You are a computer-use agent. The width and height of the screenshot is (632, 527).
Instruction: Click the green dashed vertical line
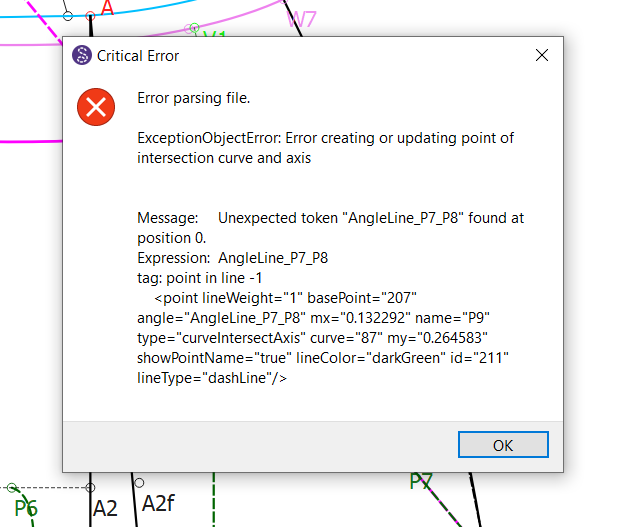[x=214, y=500]
